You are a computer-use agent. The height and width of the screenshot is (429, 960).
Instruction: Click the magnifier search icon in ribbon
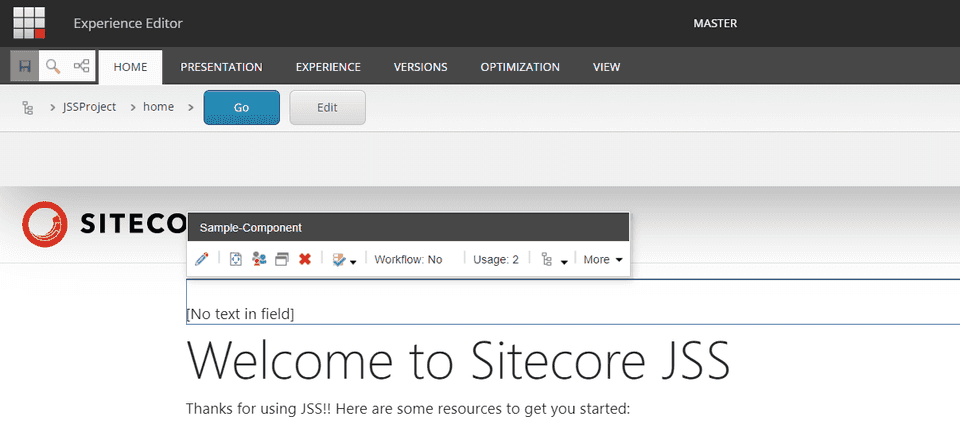53,66
